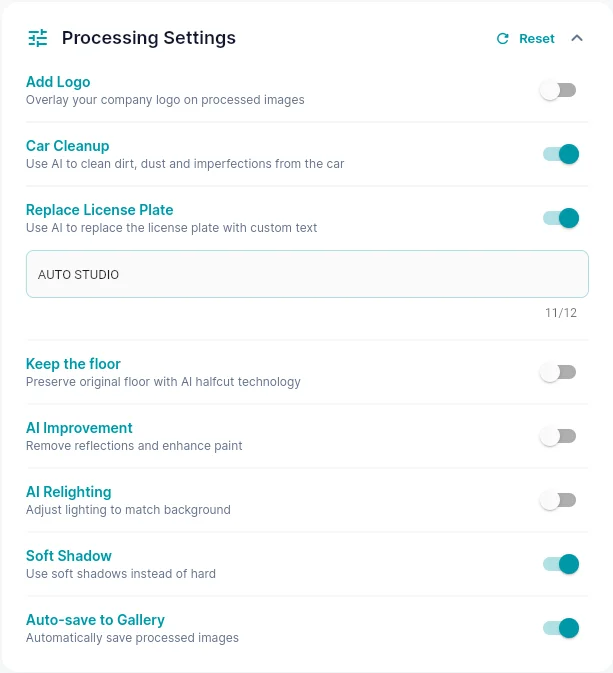This screenshot has width=613, height=673.
Task: Click the Processing Settings sliders icon
Action: click(x=38, y=38)
